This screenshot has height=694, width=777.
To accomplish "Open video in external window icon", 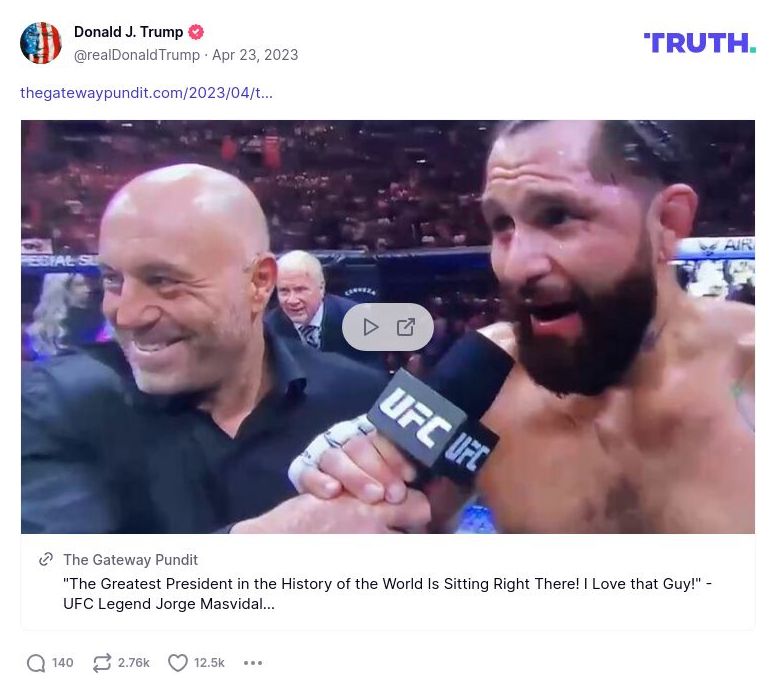I will pyautogui.click(x=406, y=327).
